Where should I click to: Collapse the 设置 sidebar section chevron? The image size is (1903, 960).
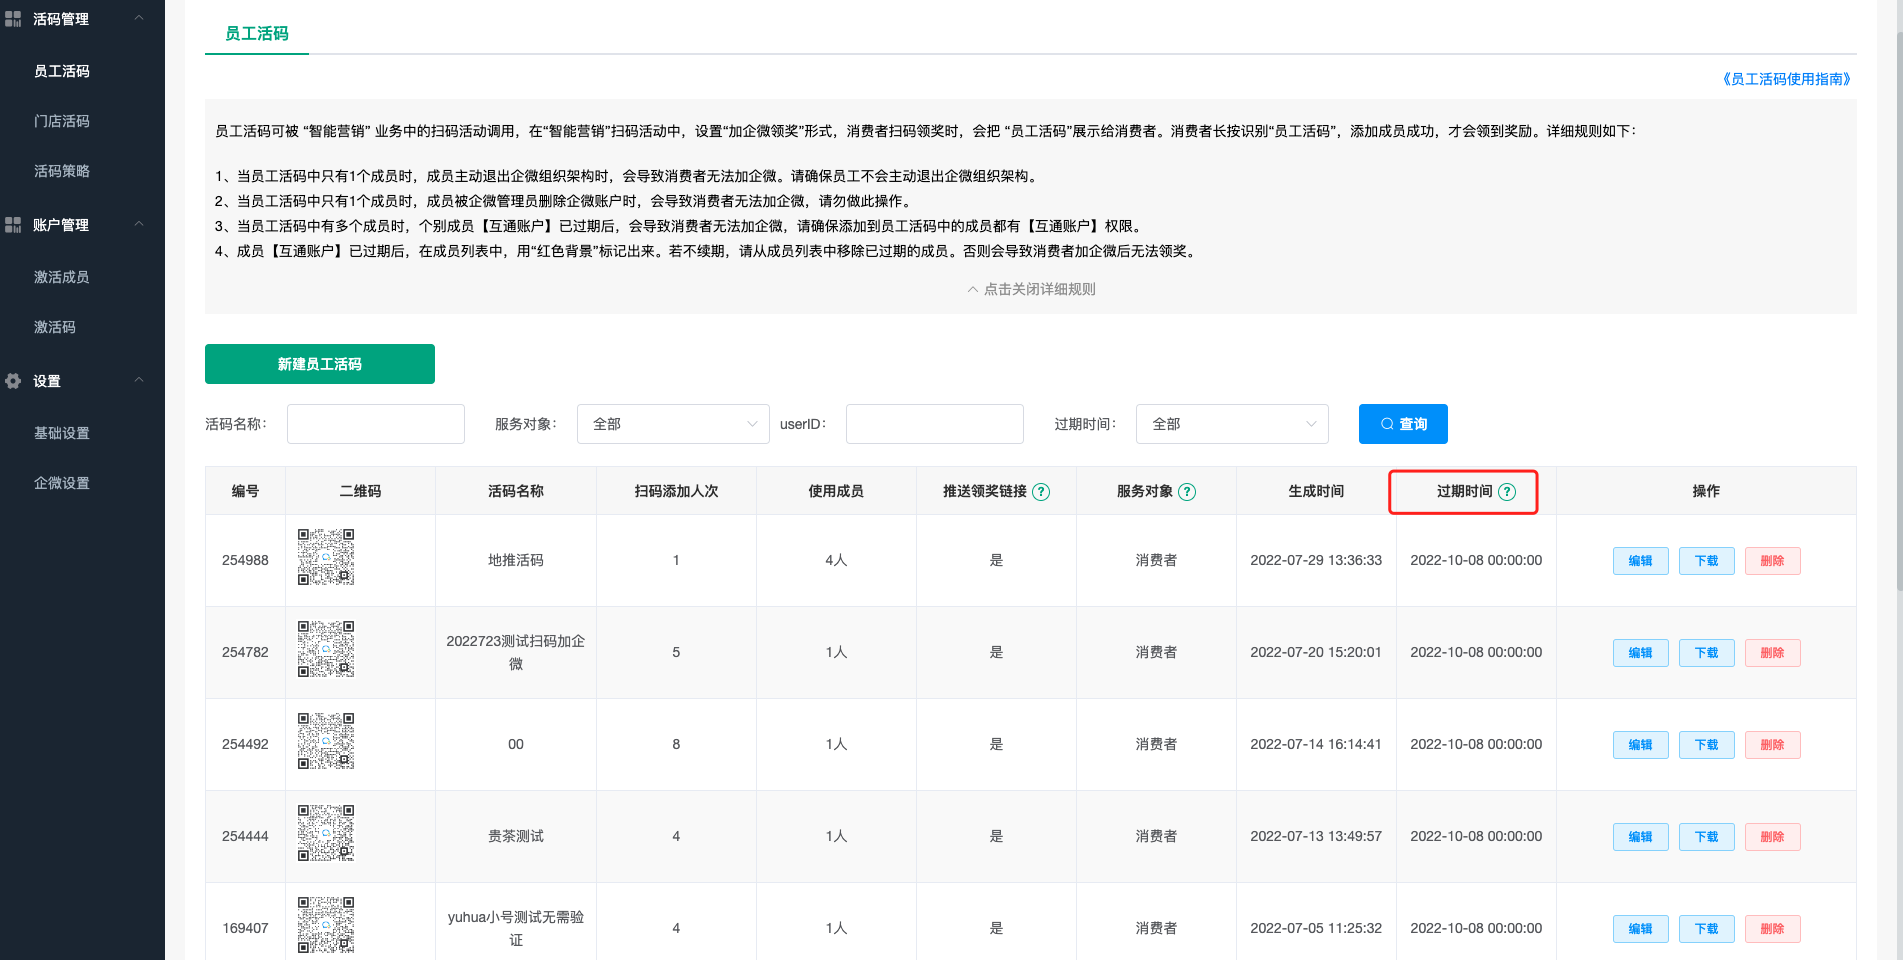(x=139, y=380)
